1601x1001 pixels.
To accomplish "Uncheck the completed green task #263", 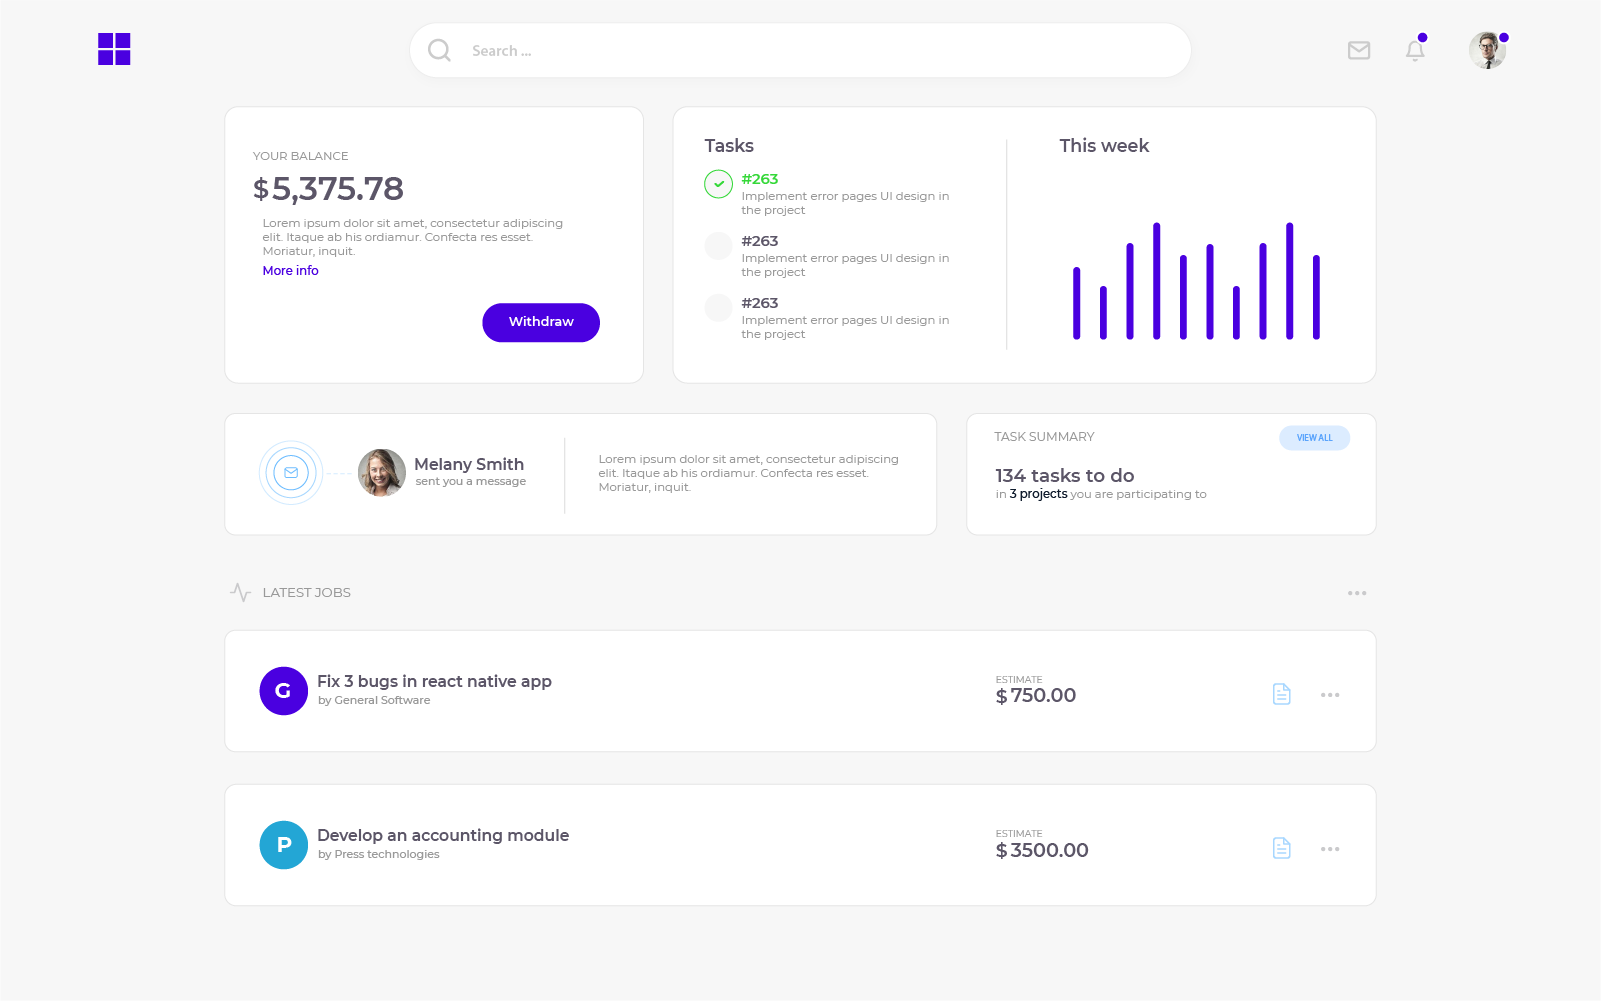I will point(718,184).
